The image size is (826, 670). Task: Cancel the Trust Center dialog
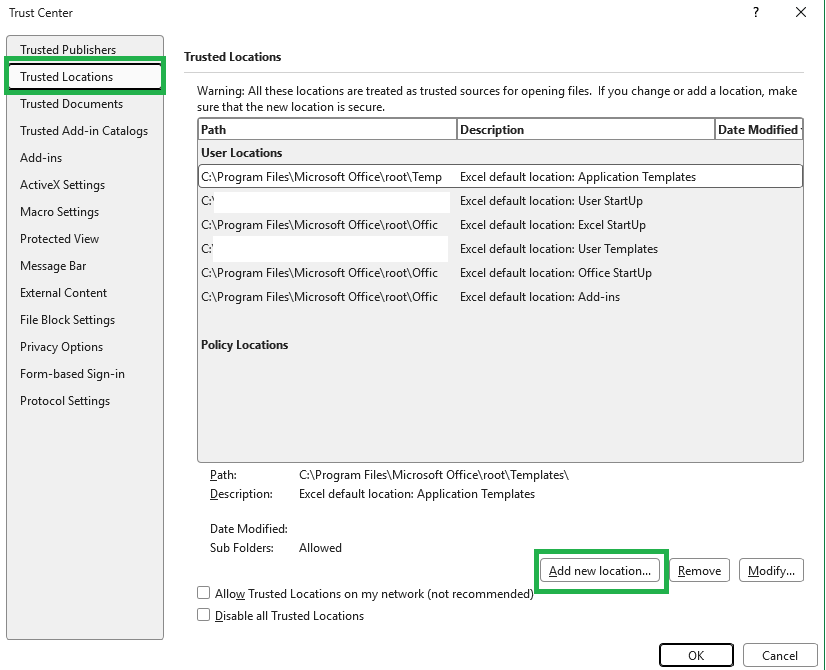(780, 655)
